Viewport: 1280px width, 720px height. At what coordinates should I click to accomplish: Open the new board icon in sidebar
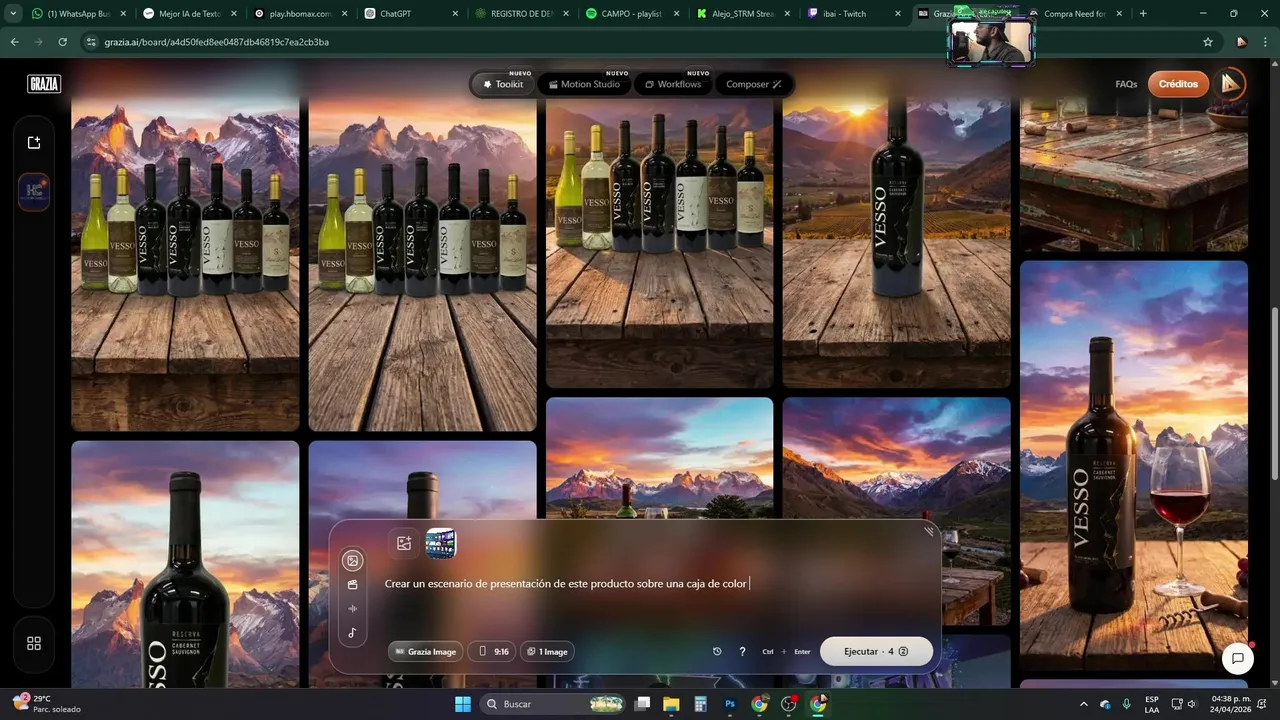coord(34,143)
